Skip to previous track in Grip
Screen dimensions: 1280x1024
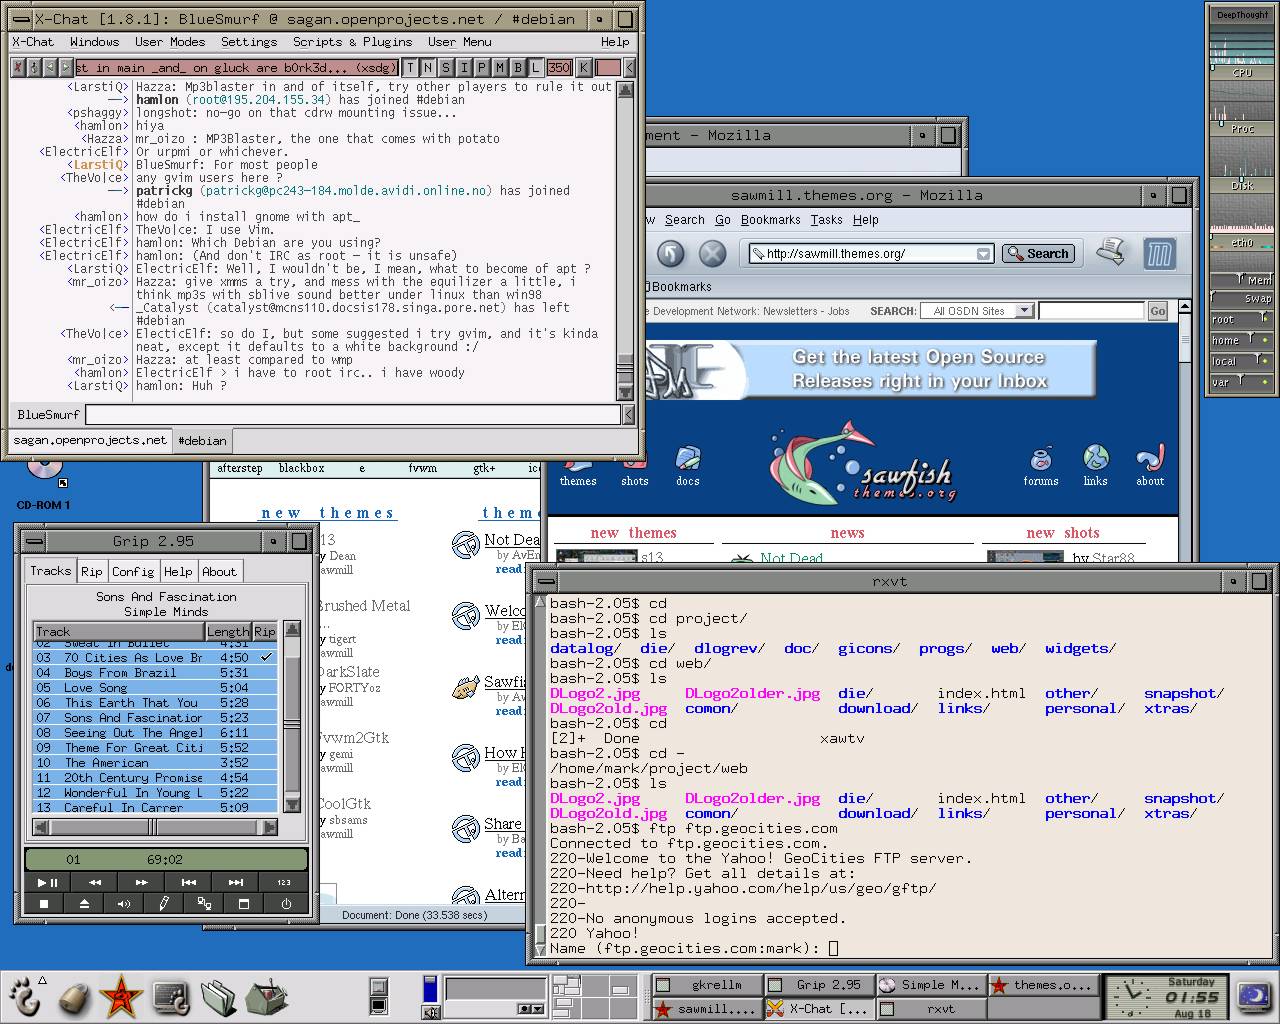(x=189, y=882)
